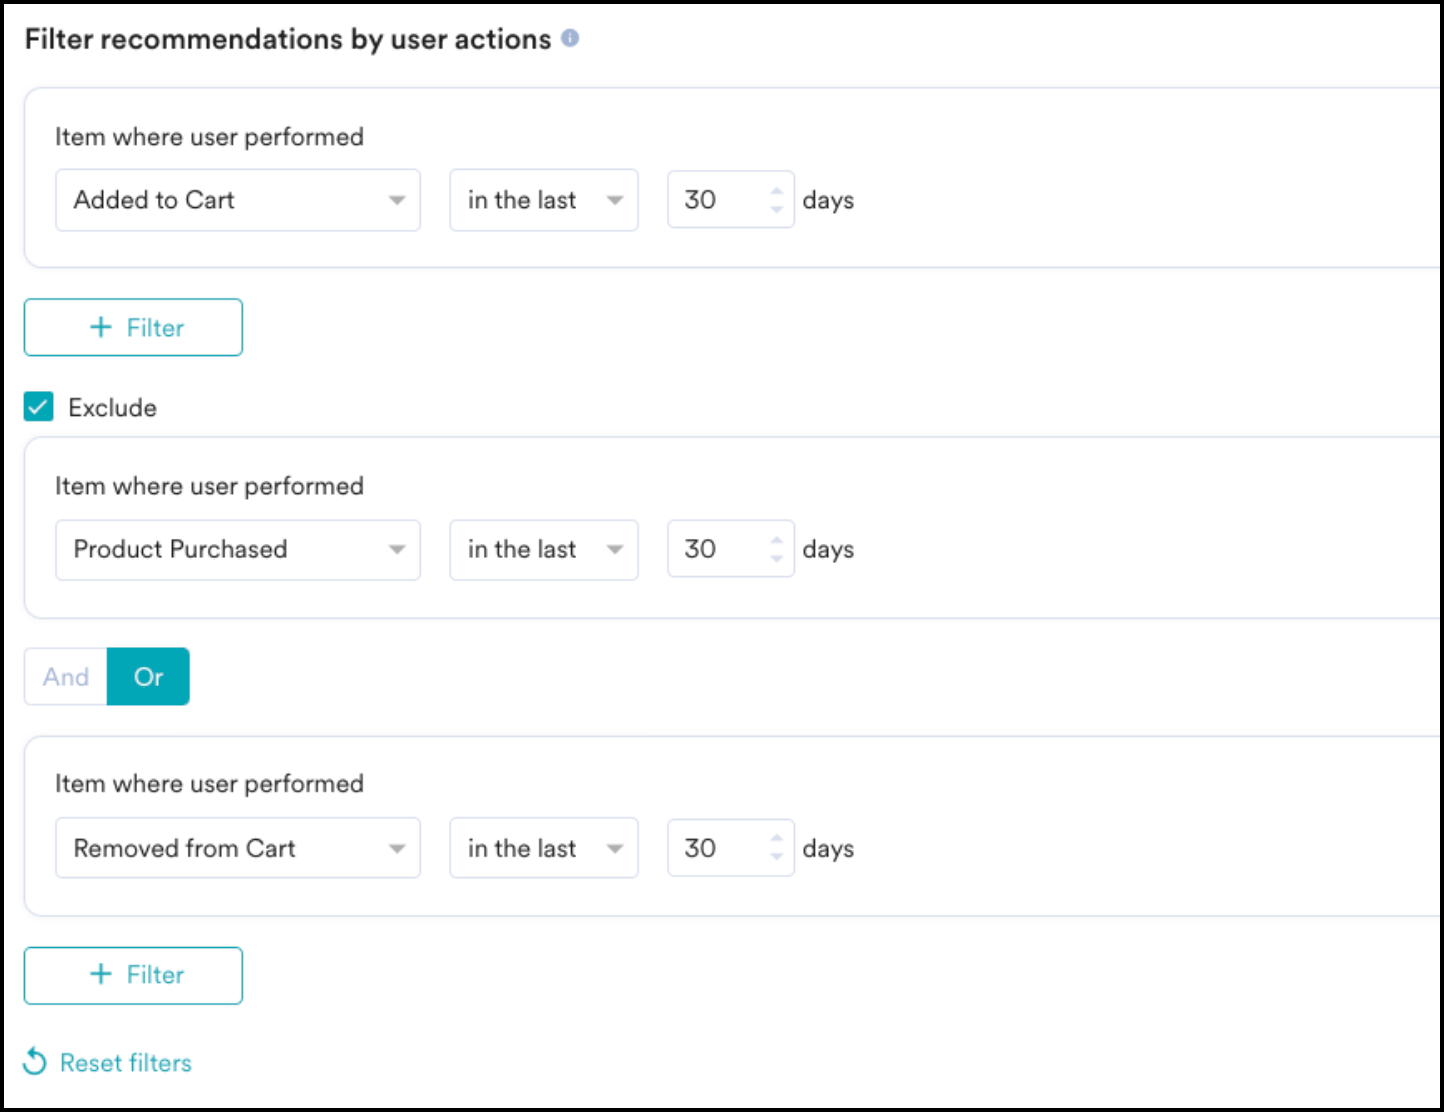Click the Reset filters circular arrow icon
The width and height of the screenshot is (1444, 1112).
point(35,1061)
